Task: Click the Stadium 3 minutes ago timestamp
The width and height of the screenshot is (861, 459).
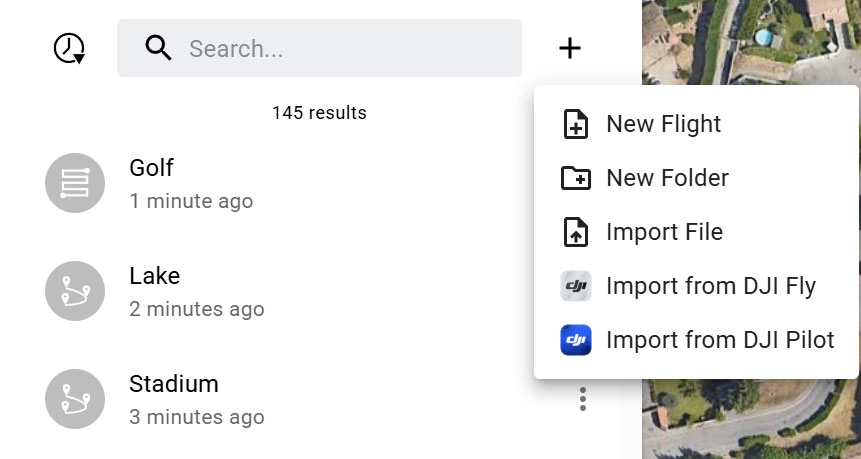Action: (197, 417)
